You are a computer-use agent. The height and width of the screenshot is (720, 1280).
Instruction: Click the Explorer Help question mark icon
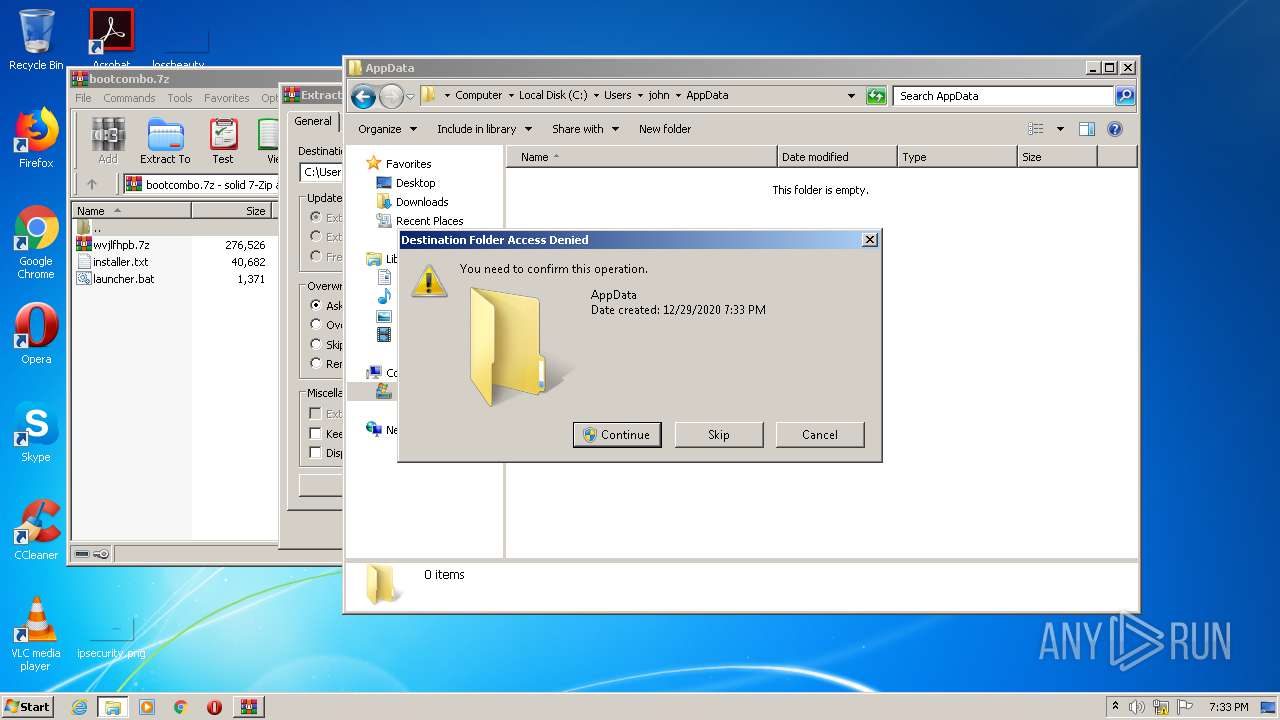tap(1115, 129)
